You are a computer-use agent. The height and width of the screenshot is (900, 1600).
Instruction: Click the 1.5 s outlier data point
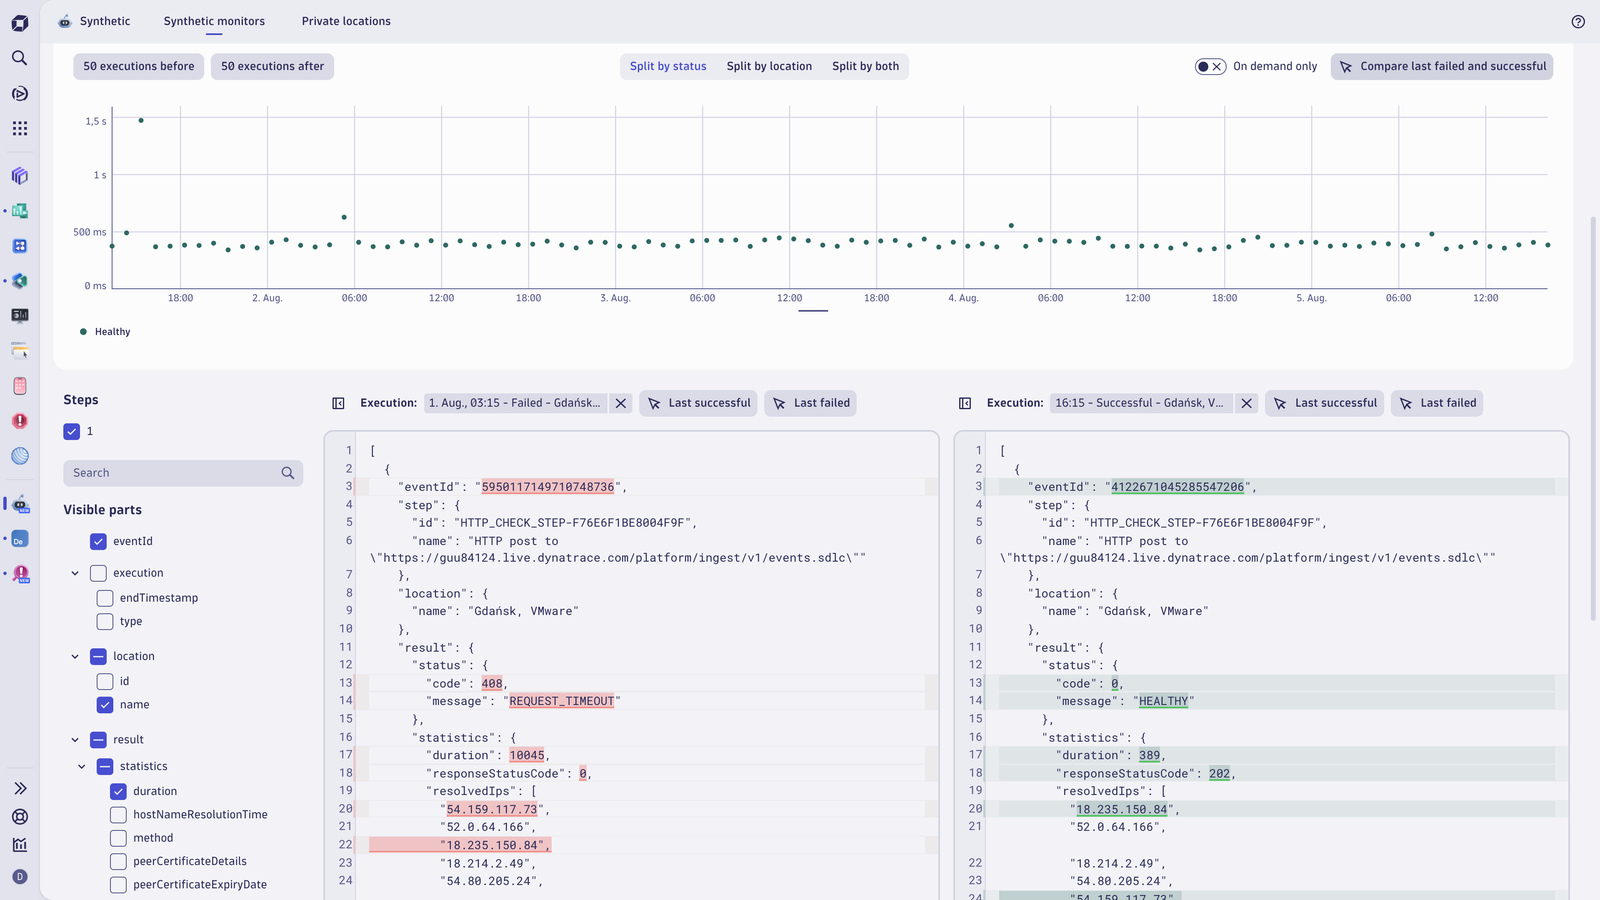click(141, 121)
